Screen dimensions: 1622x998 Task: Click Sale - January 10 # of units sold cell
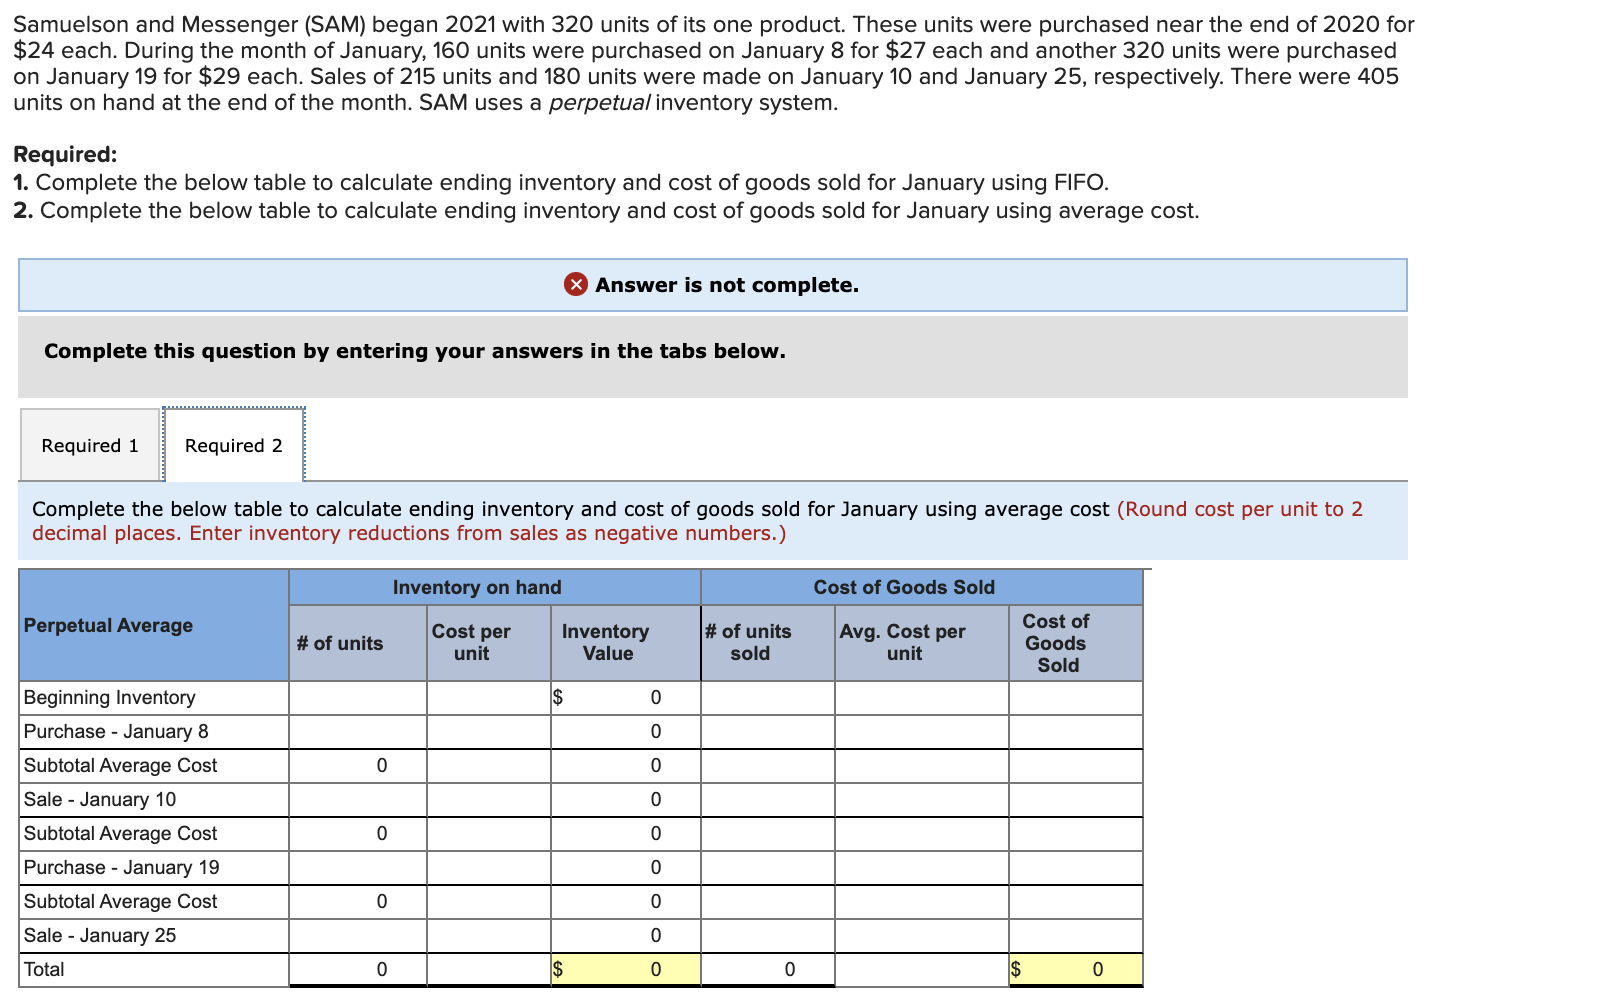(x=768, y=800)
